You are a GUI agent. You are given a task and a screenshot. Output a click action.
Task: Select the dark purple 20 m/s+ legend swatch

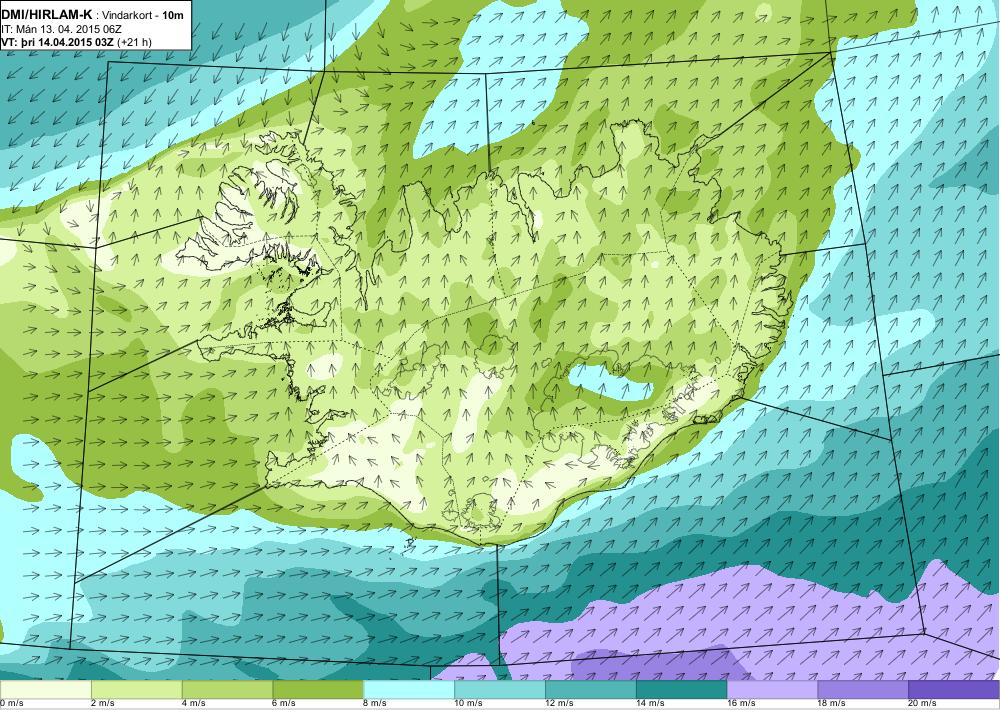point(954,689)
